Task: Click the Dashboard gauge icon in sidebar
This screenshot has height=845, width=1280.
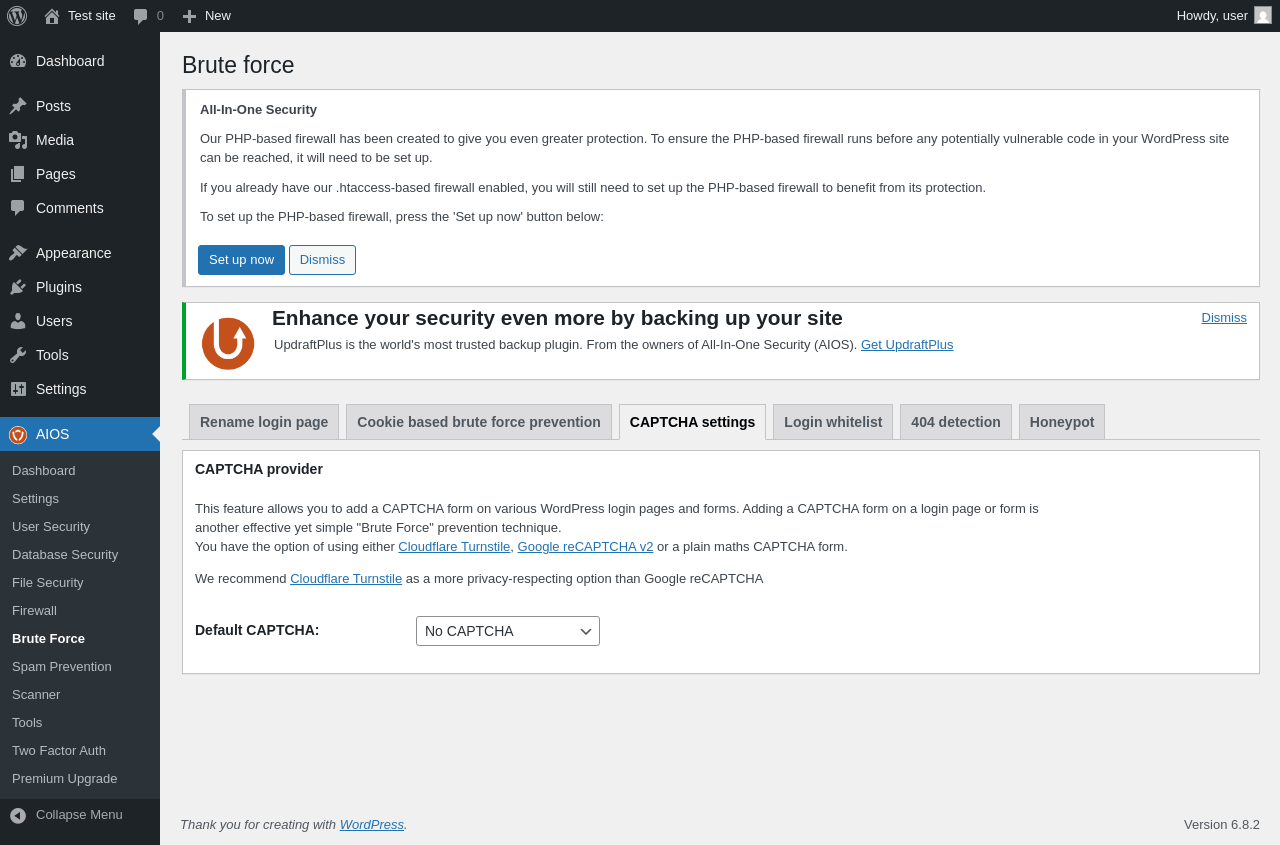Action: coord(18,61)
